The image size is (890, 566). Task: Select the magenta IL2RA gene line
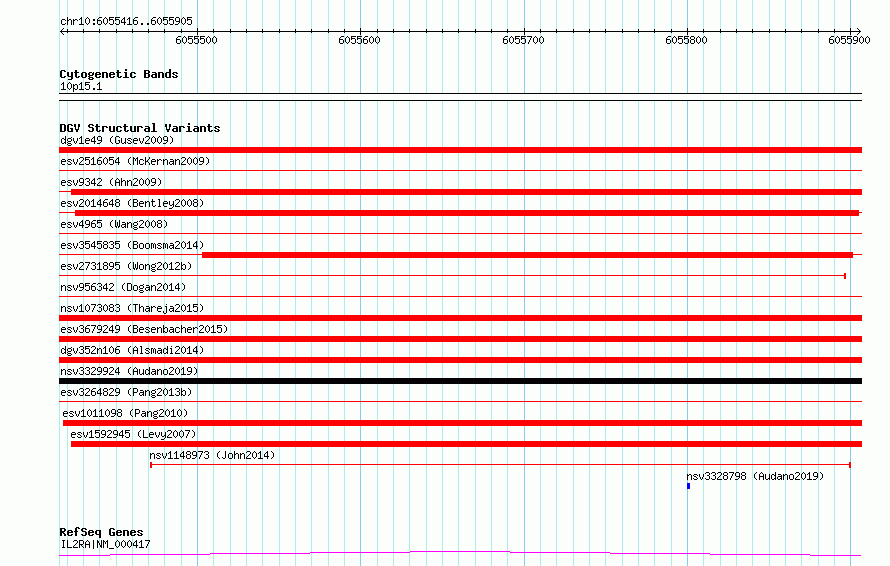click(460, 553)
